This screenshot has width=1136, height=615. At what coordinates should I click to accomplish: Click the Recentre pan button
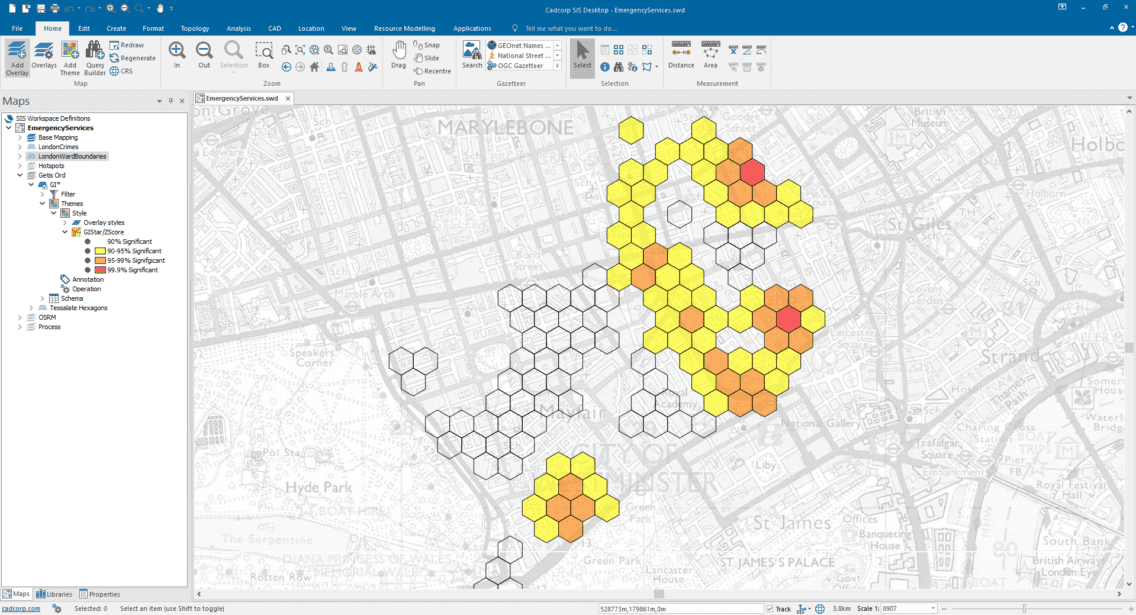pyautogui.click(x=433, y=71)
